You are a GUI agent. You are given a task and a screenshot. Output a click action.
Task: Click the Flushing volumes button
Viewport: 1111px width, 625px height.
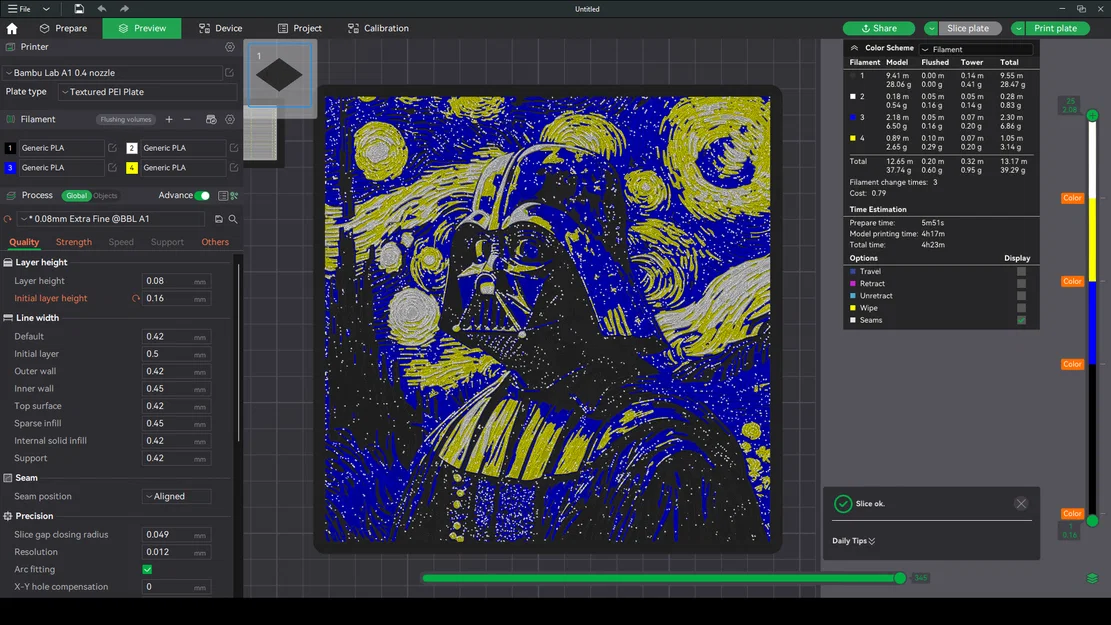coord(125,120)
